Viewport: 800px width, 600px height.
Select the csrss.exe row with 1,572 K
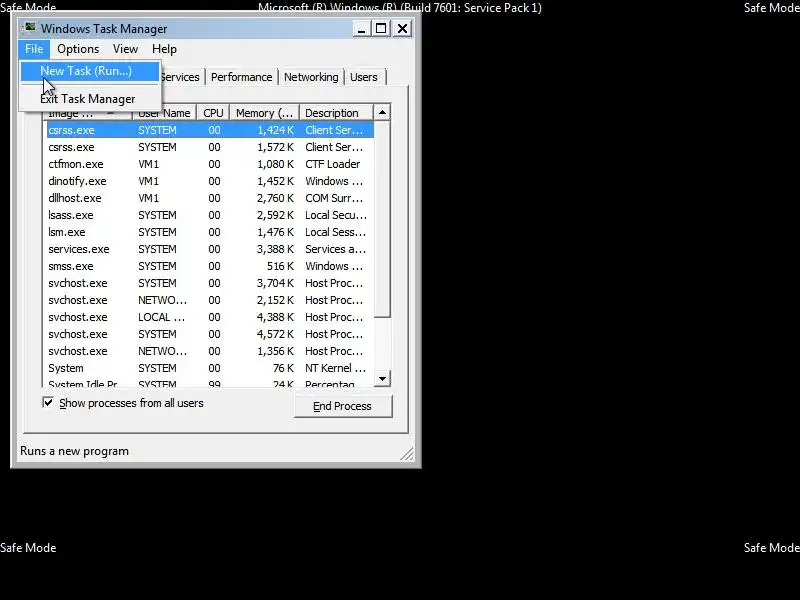210,147
